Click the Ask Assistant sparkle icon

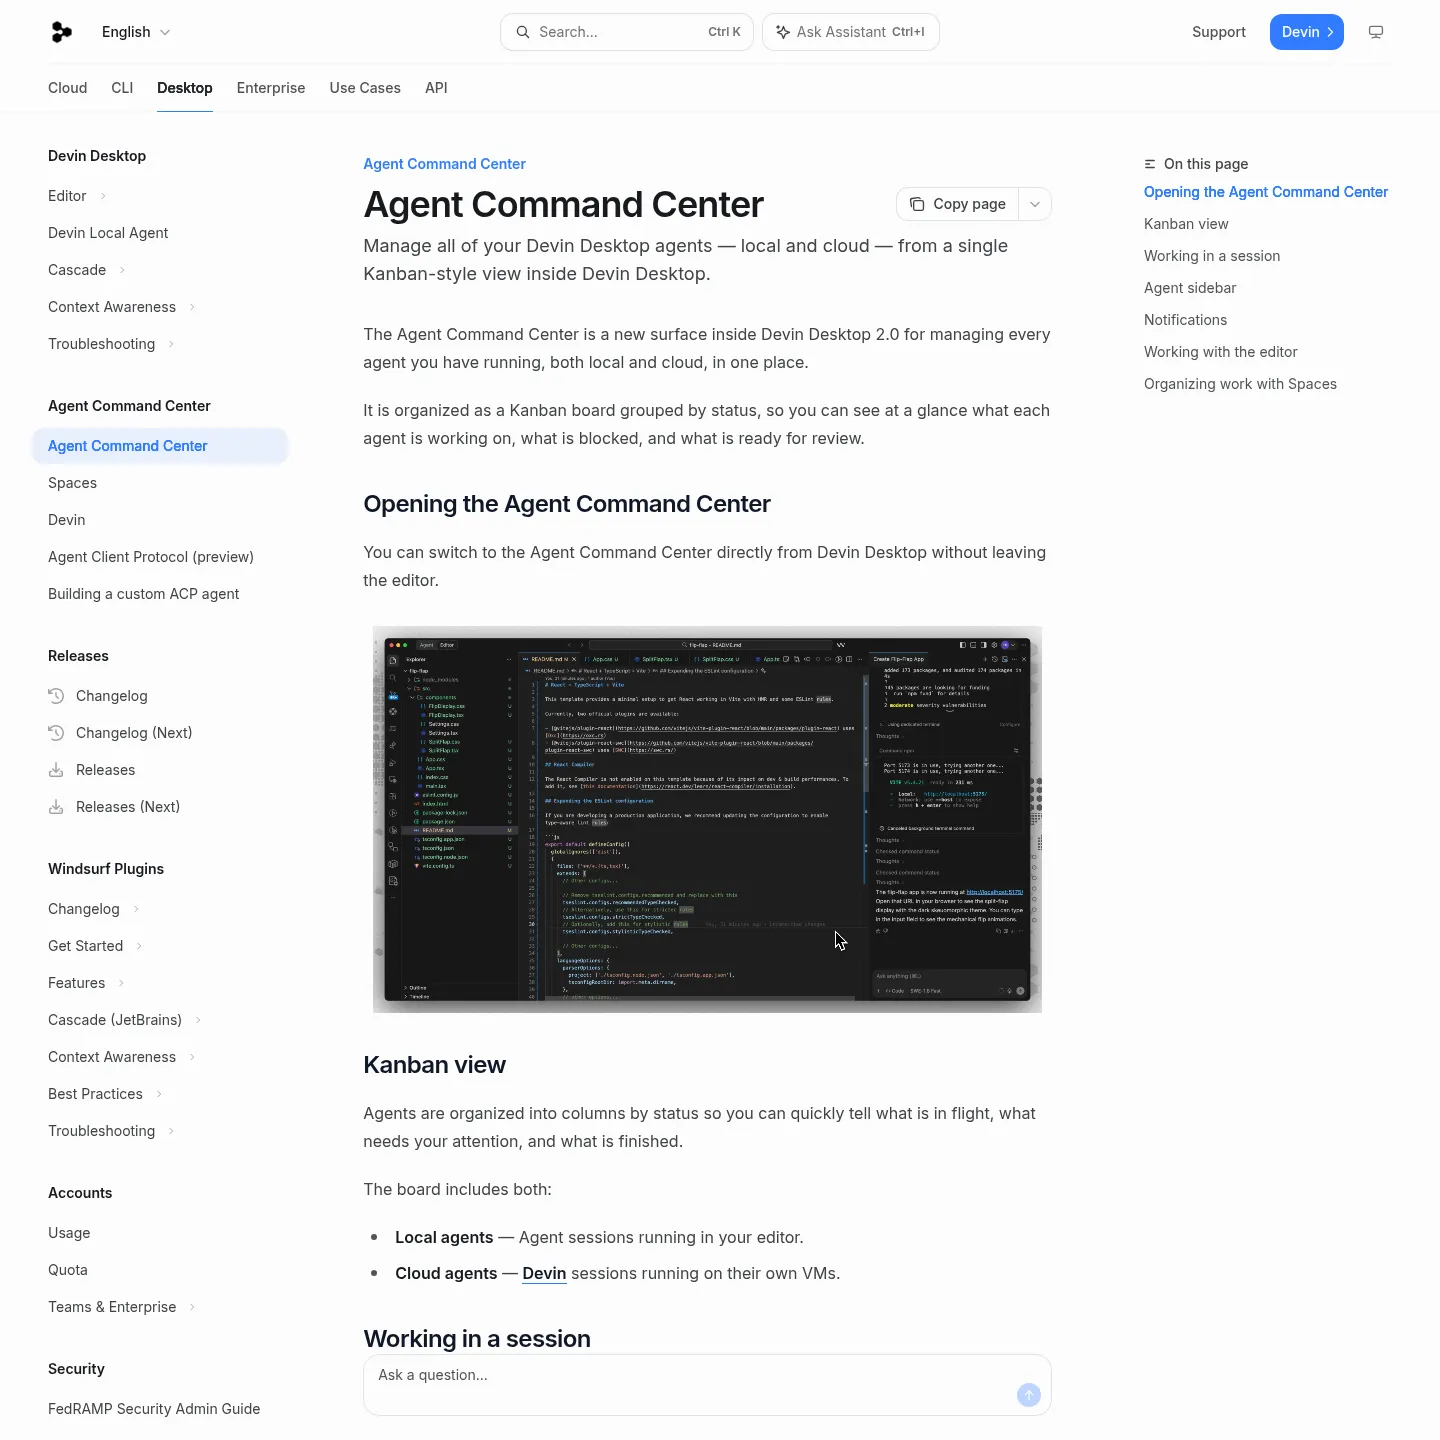click(783, 32)
